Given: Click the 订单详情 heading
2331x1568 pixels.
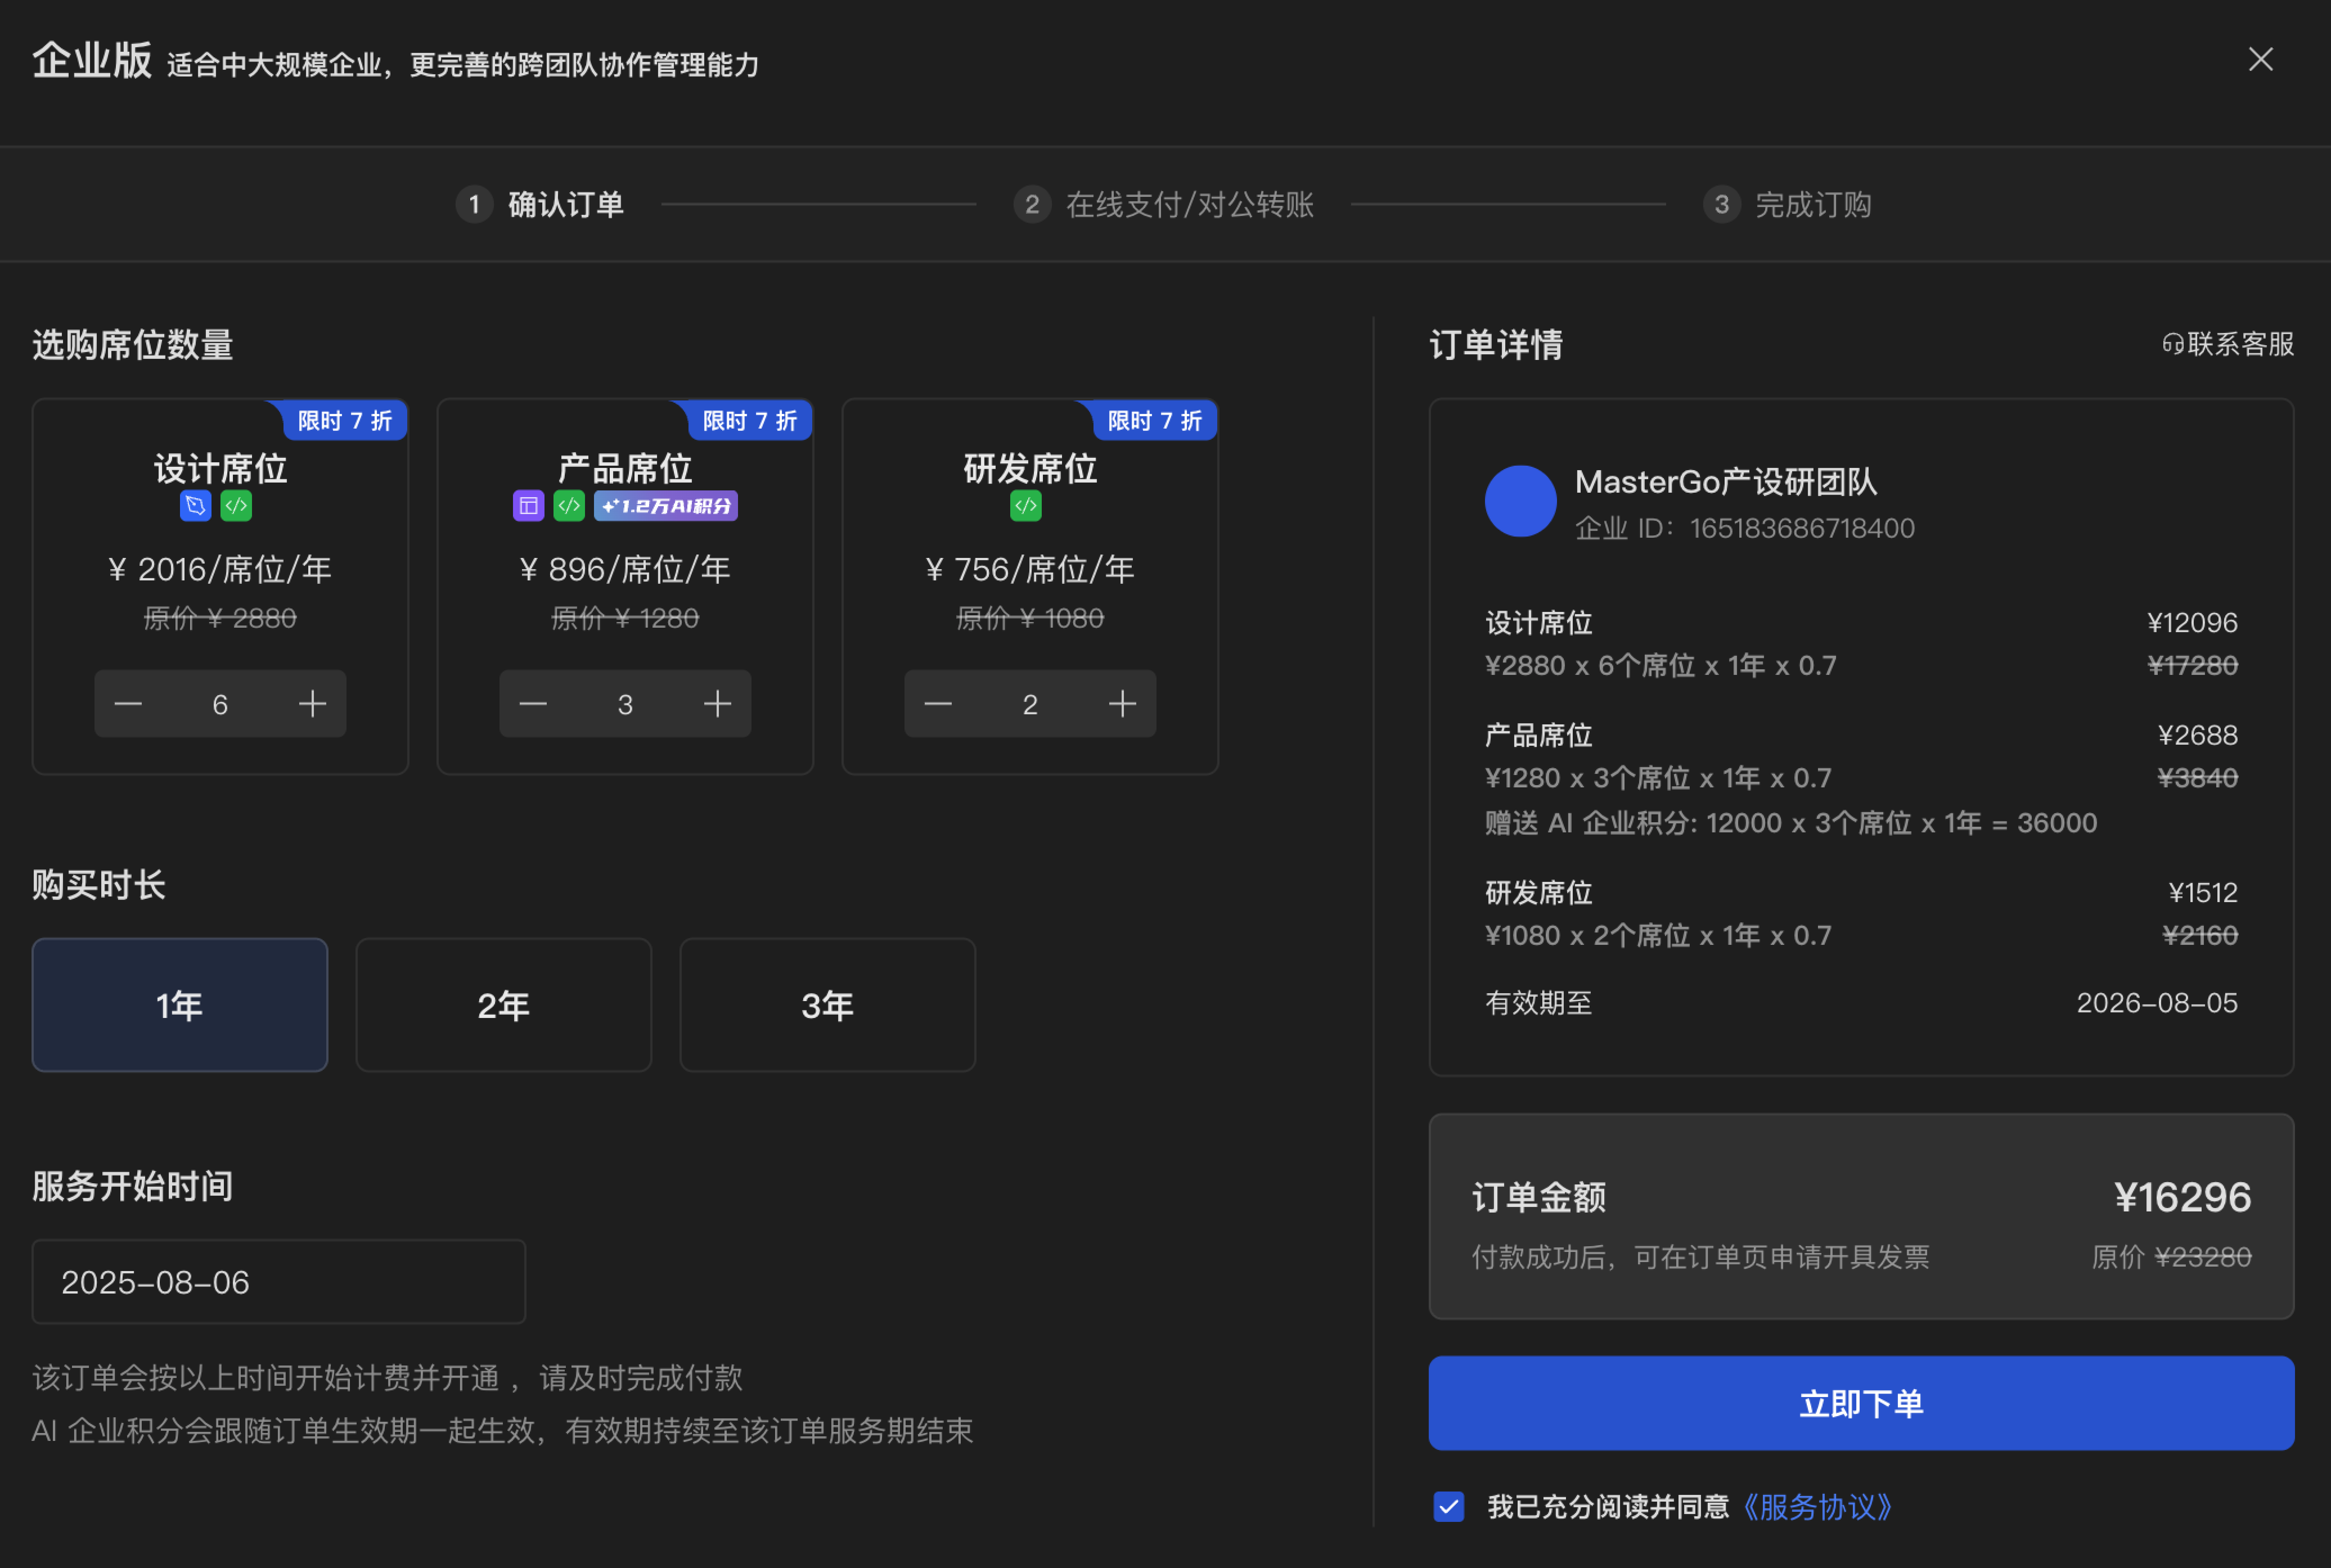Looking at the screenshot, I should click(1496, 345).
